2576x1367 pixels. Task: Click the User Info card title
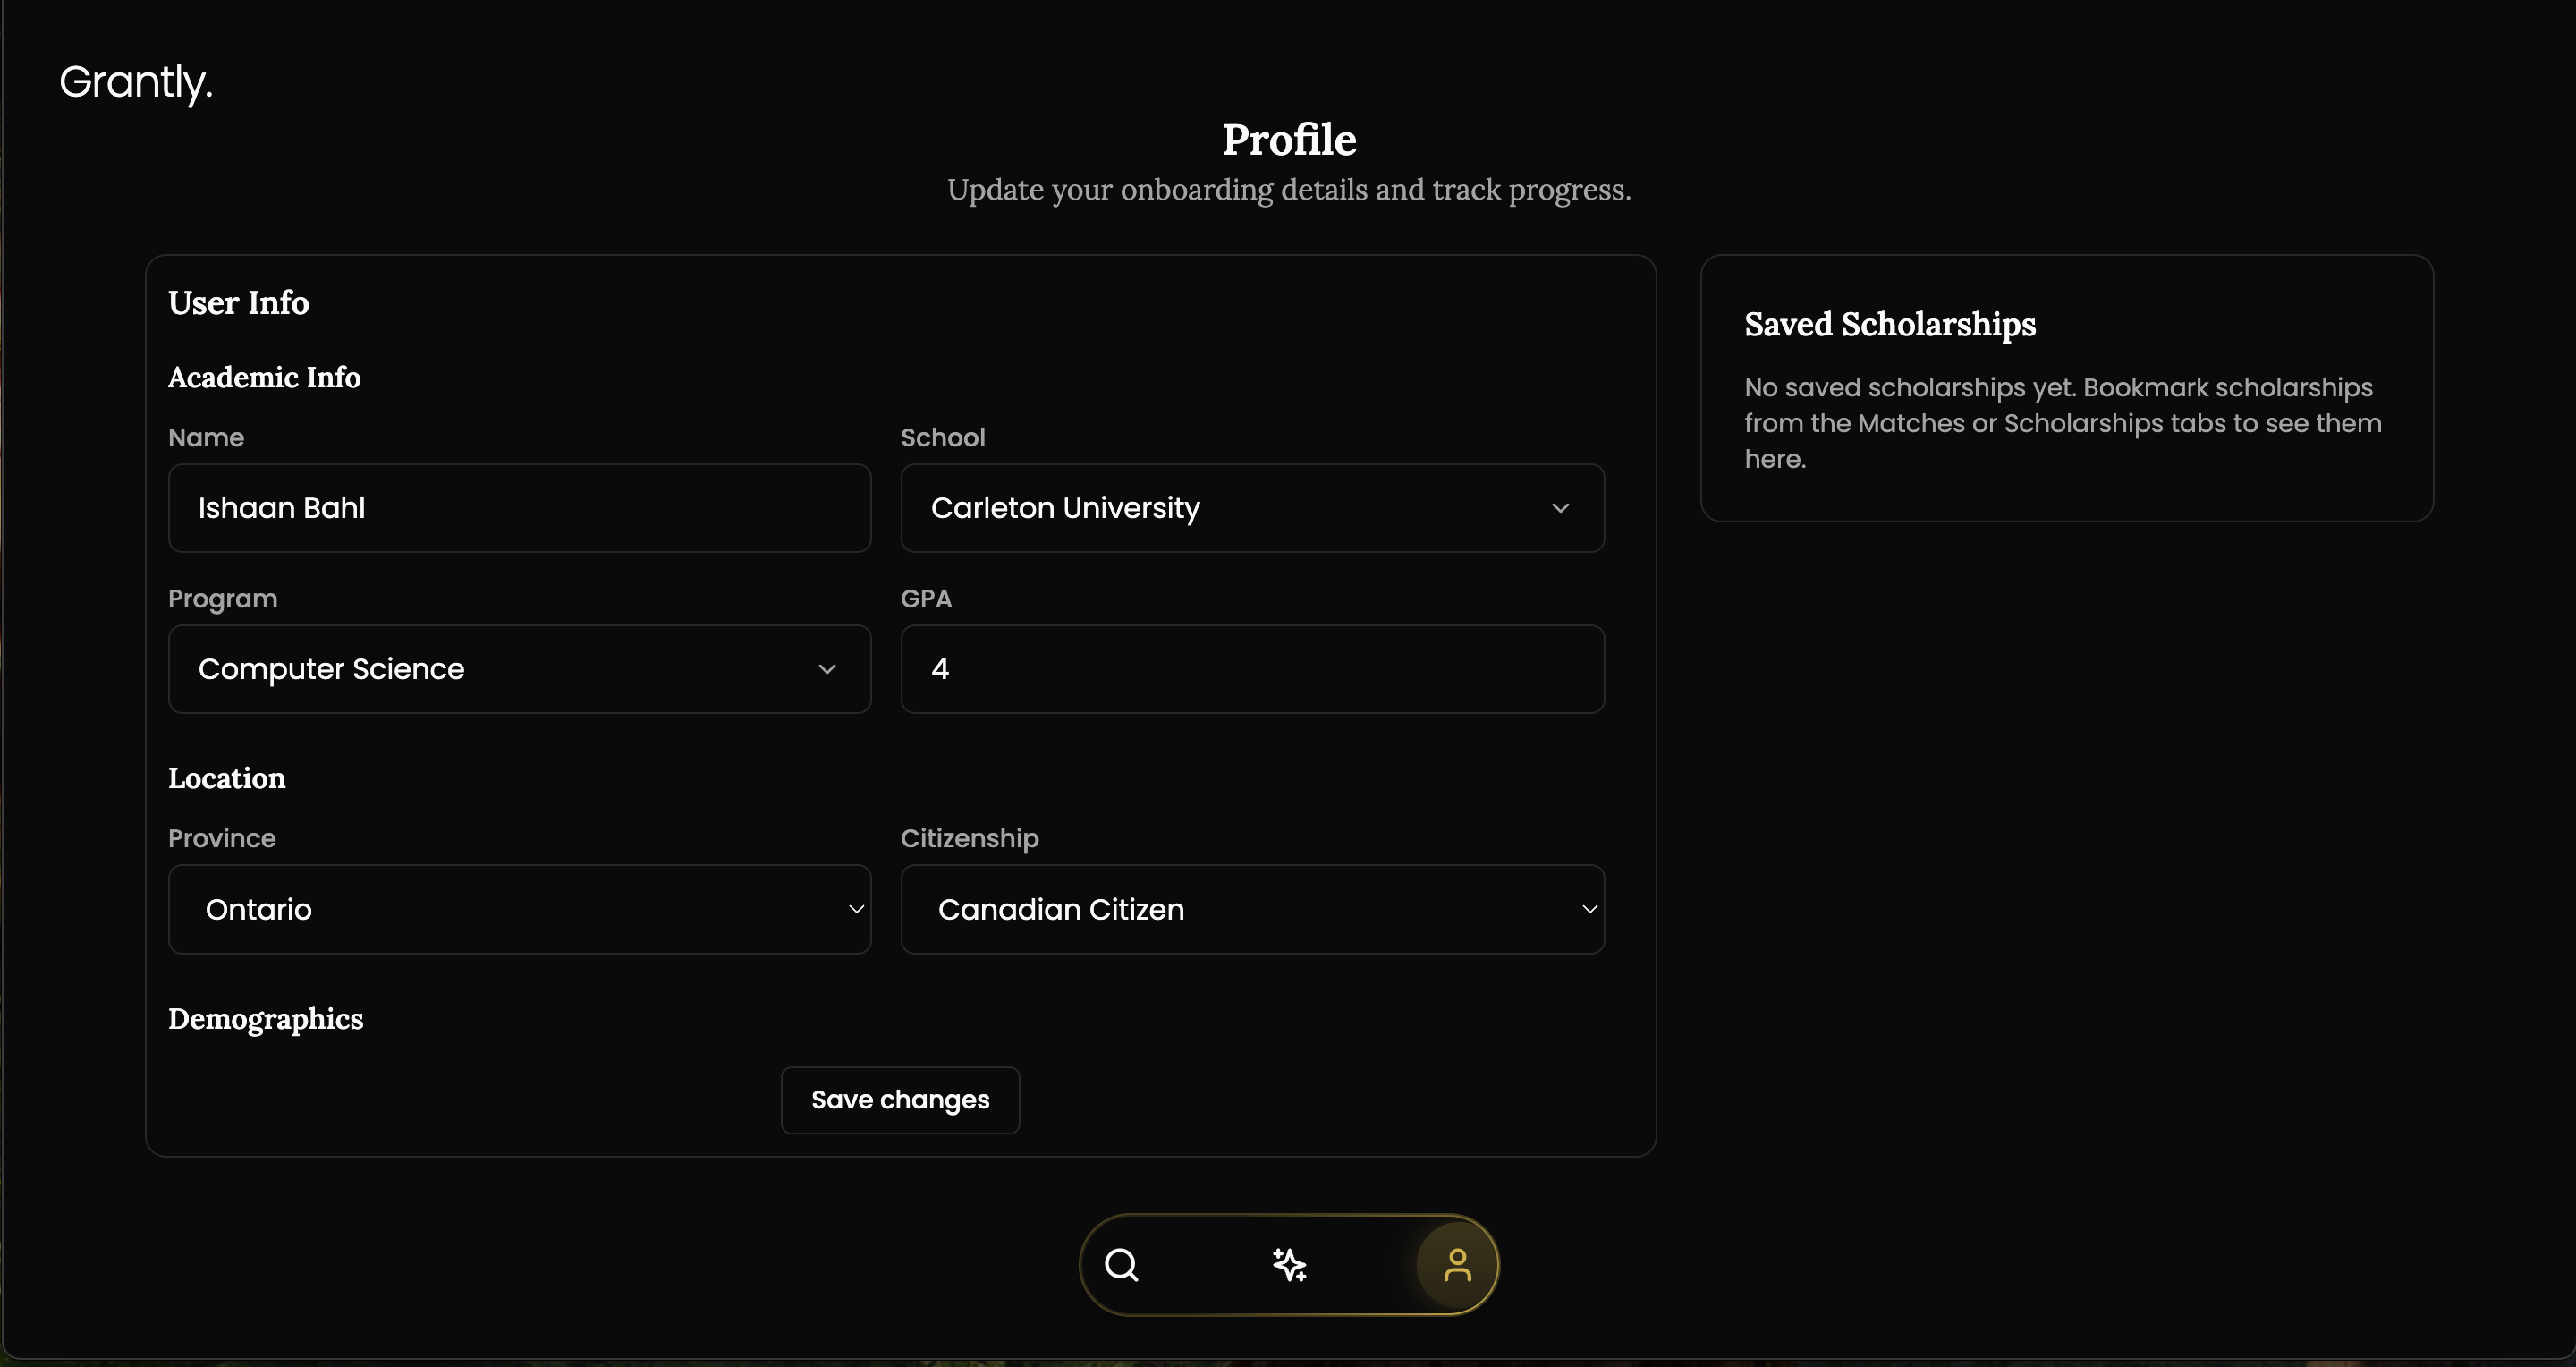(238, 303)
